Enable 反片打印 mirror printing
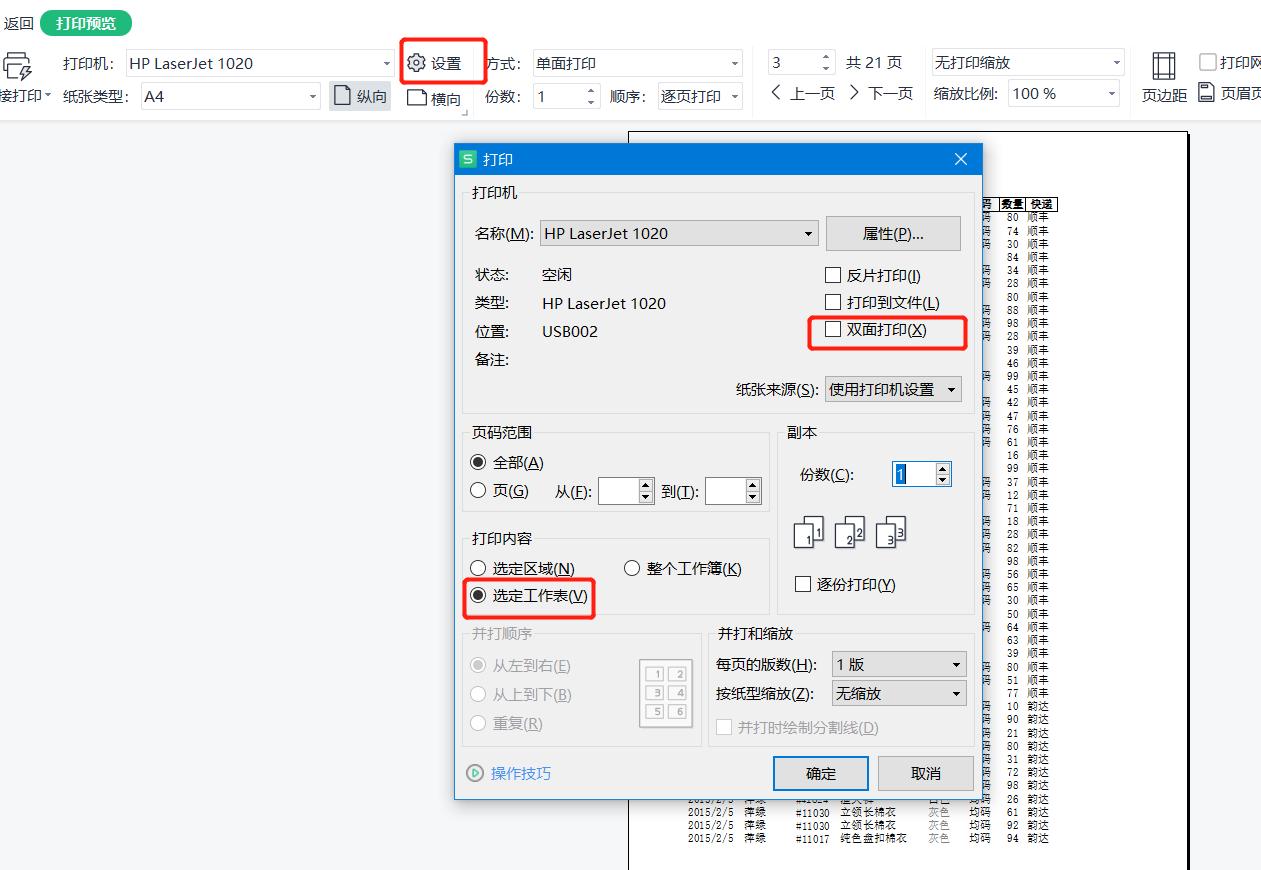 [x=831, y=274]
